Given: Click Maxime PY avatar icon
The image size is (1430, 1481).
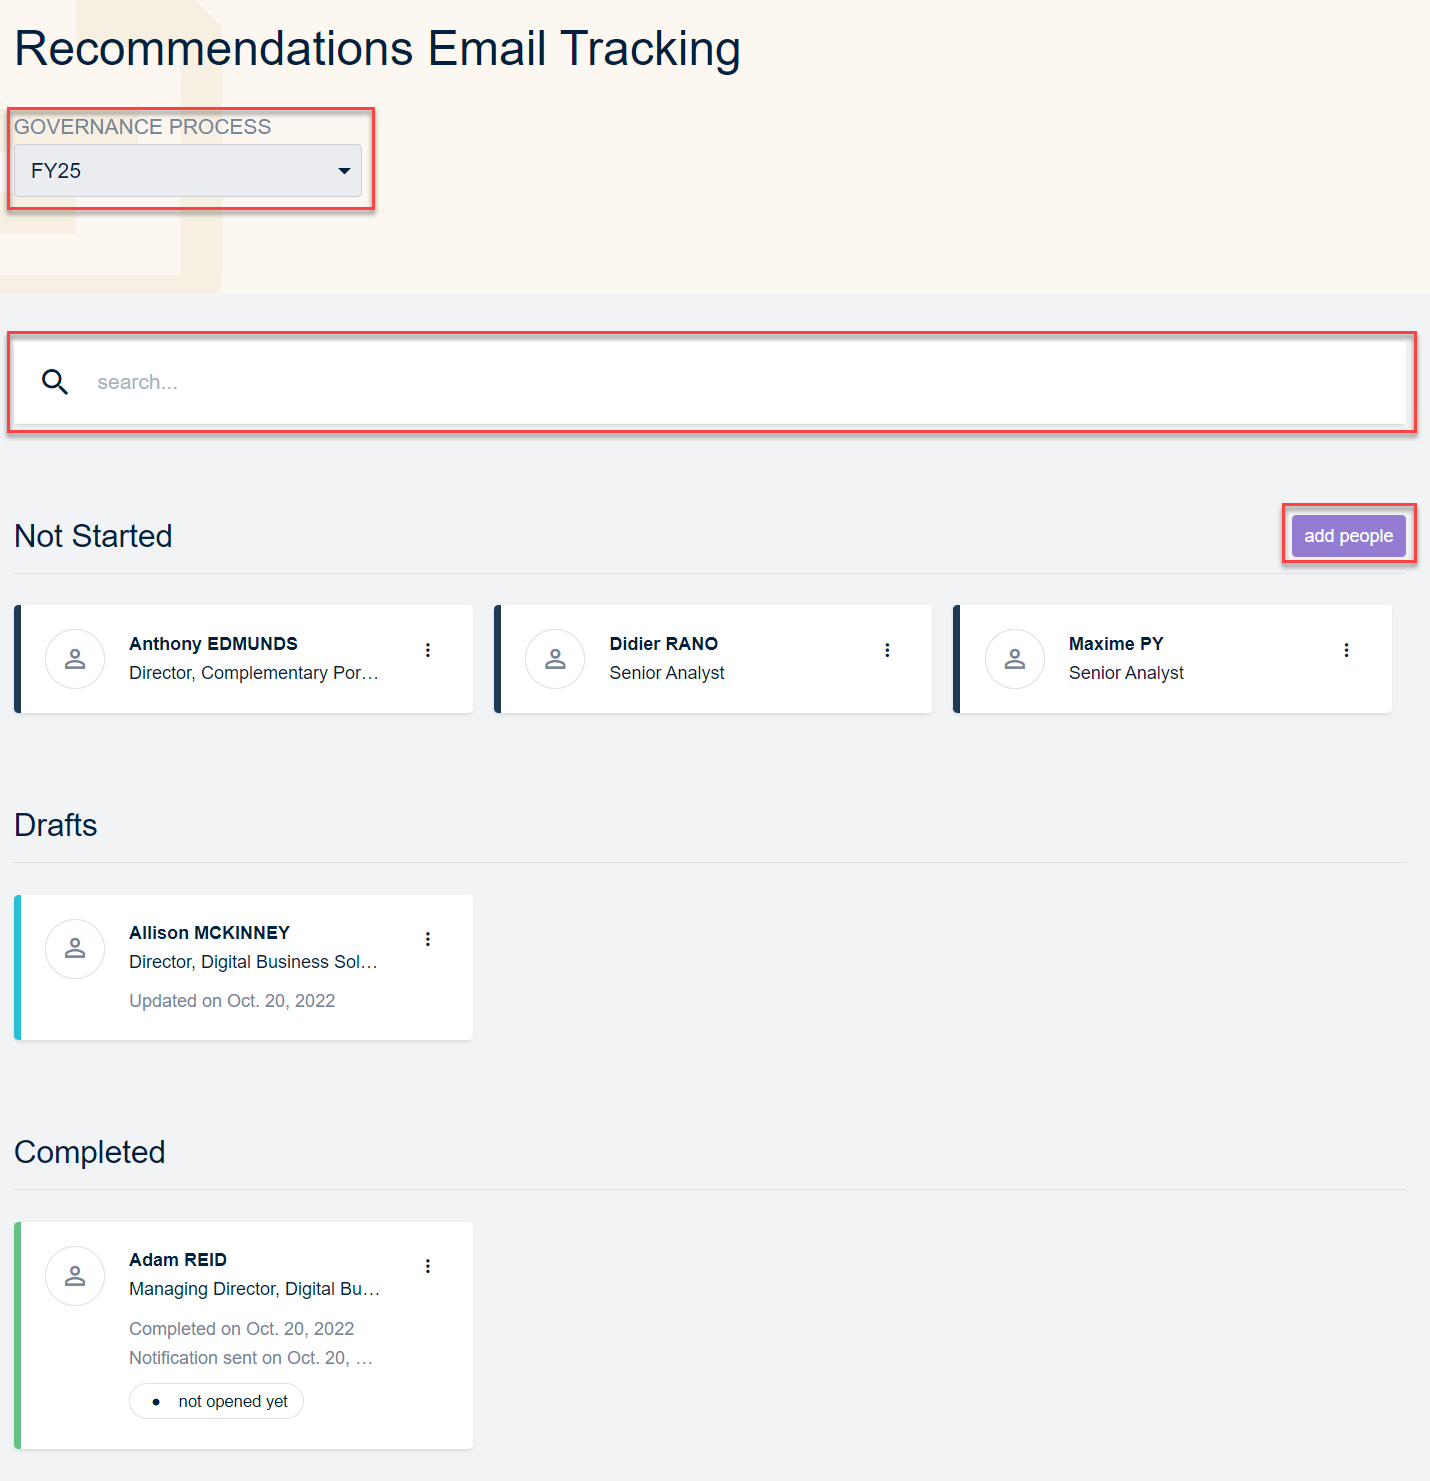Looking at the screenshot, I should point(1014,659).
